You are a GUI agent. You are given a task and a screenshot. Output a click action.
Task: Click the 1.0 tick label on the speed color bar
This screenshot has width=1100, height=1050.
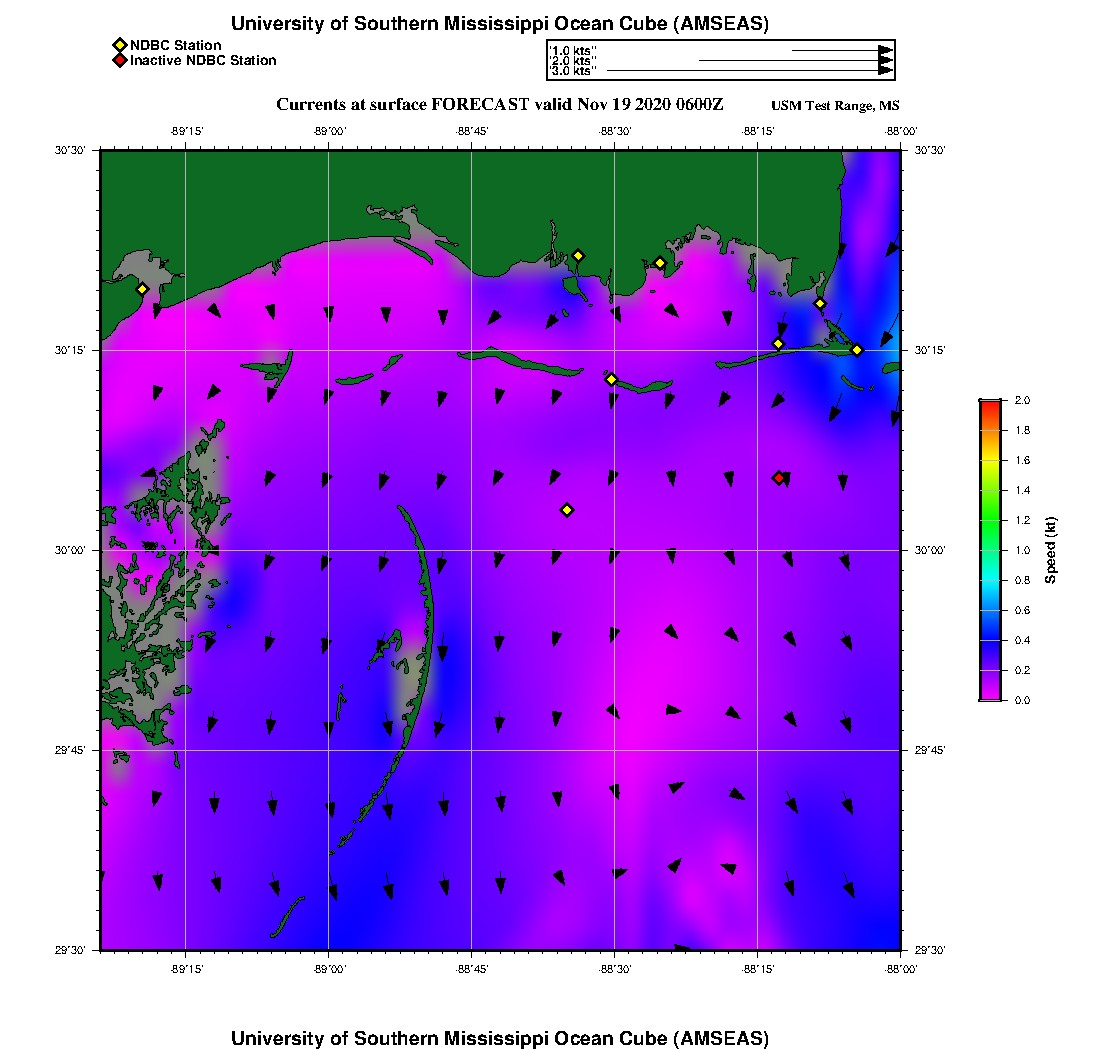(1022, 550)
